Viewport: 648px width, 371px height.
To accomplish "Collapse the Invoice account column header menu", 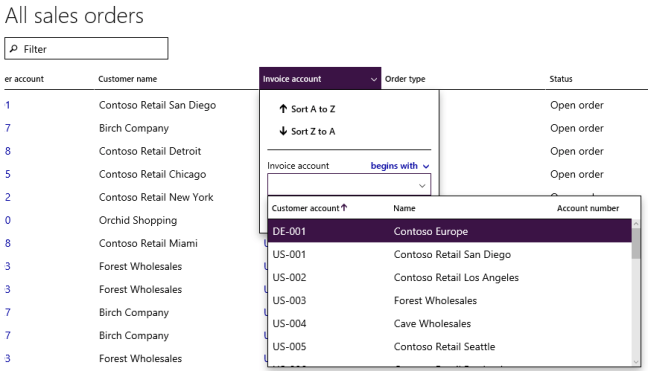I will pos(374,79).
